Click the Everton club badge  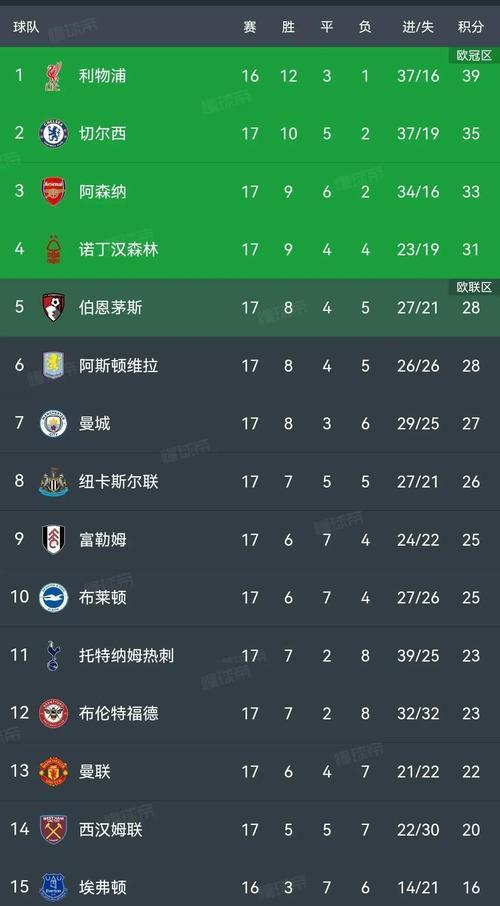tap(53, 888)
